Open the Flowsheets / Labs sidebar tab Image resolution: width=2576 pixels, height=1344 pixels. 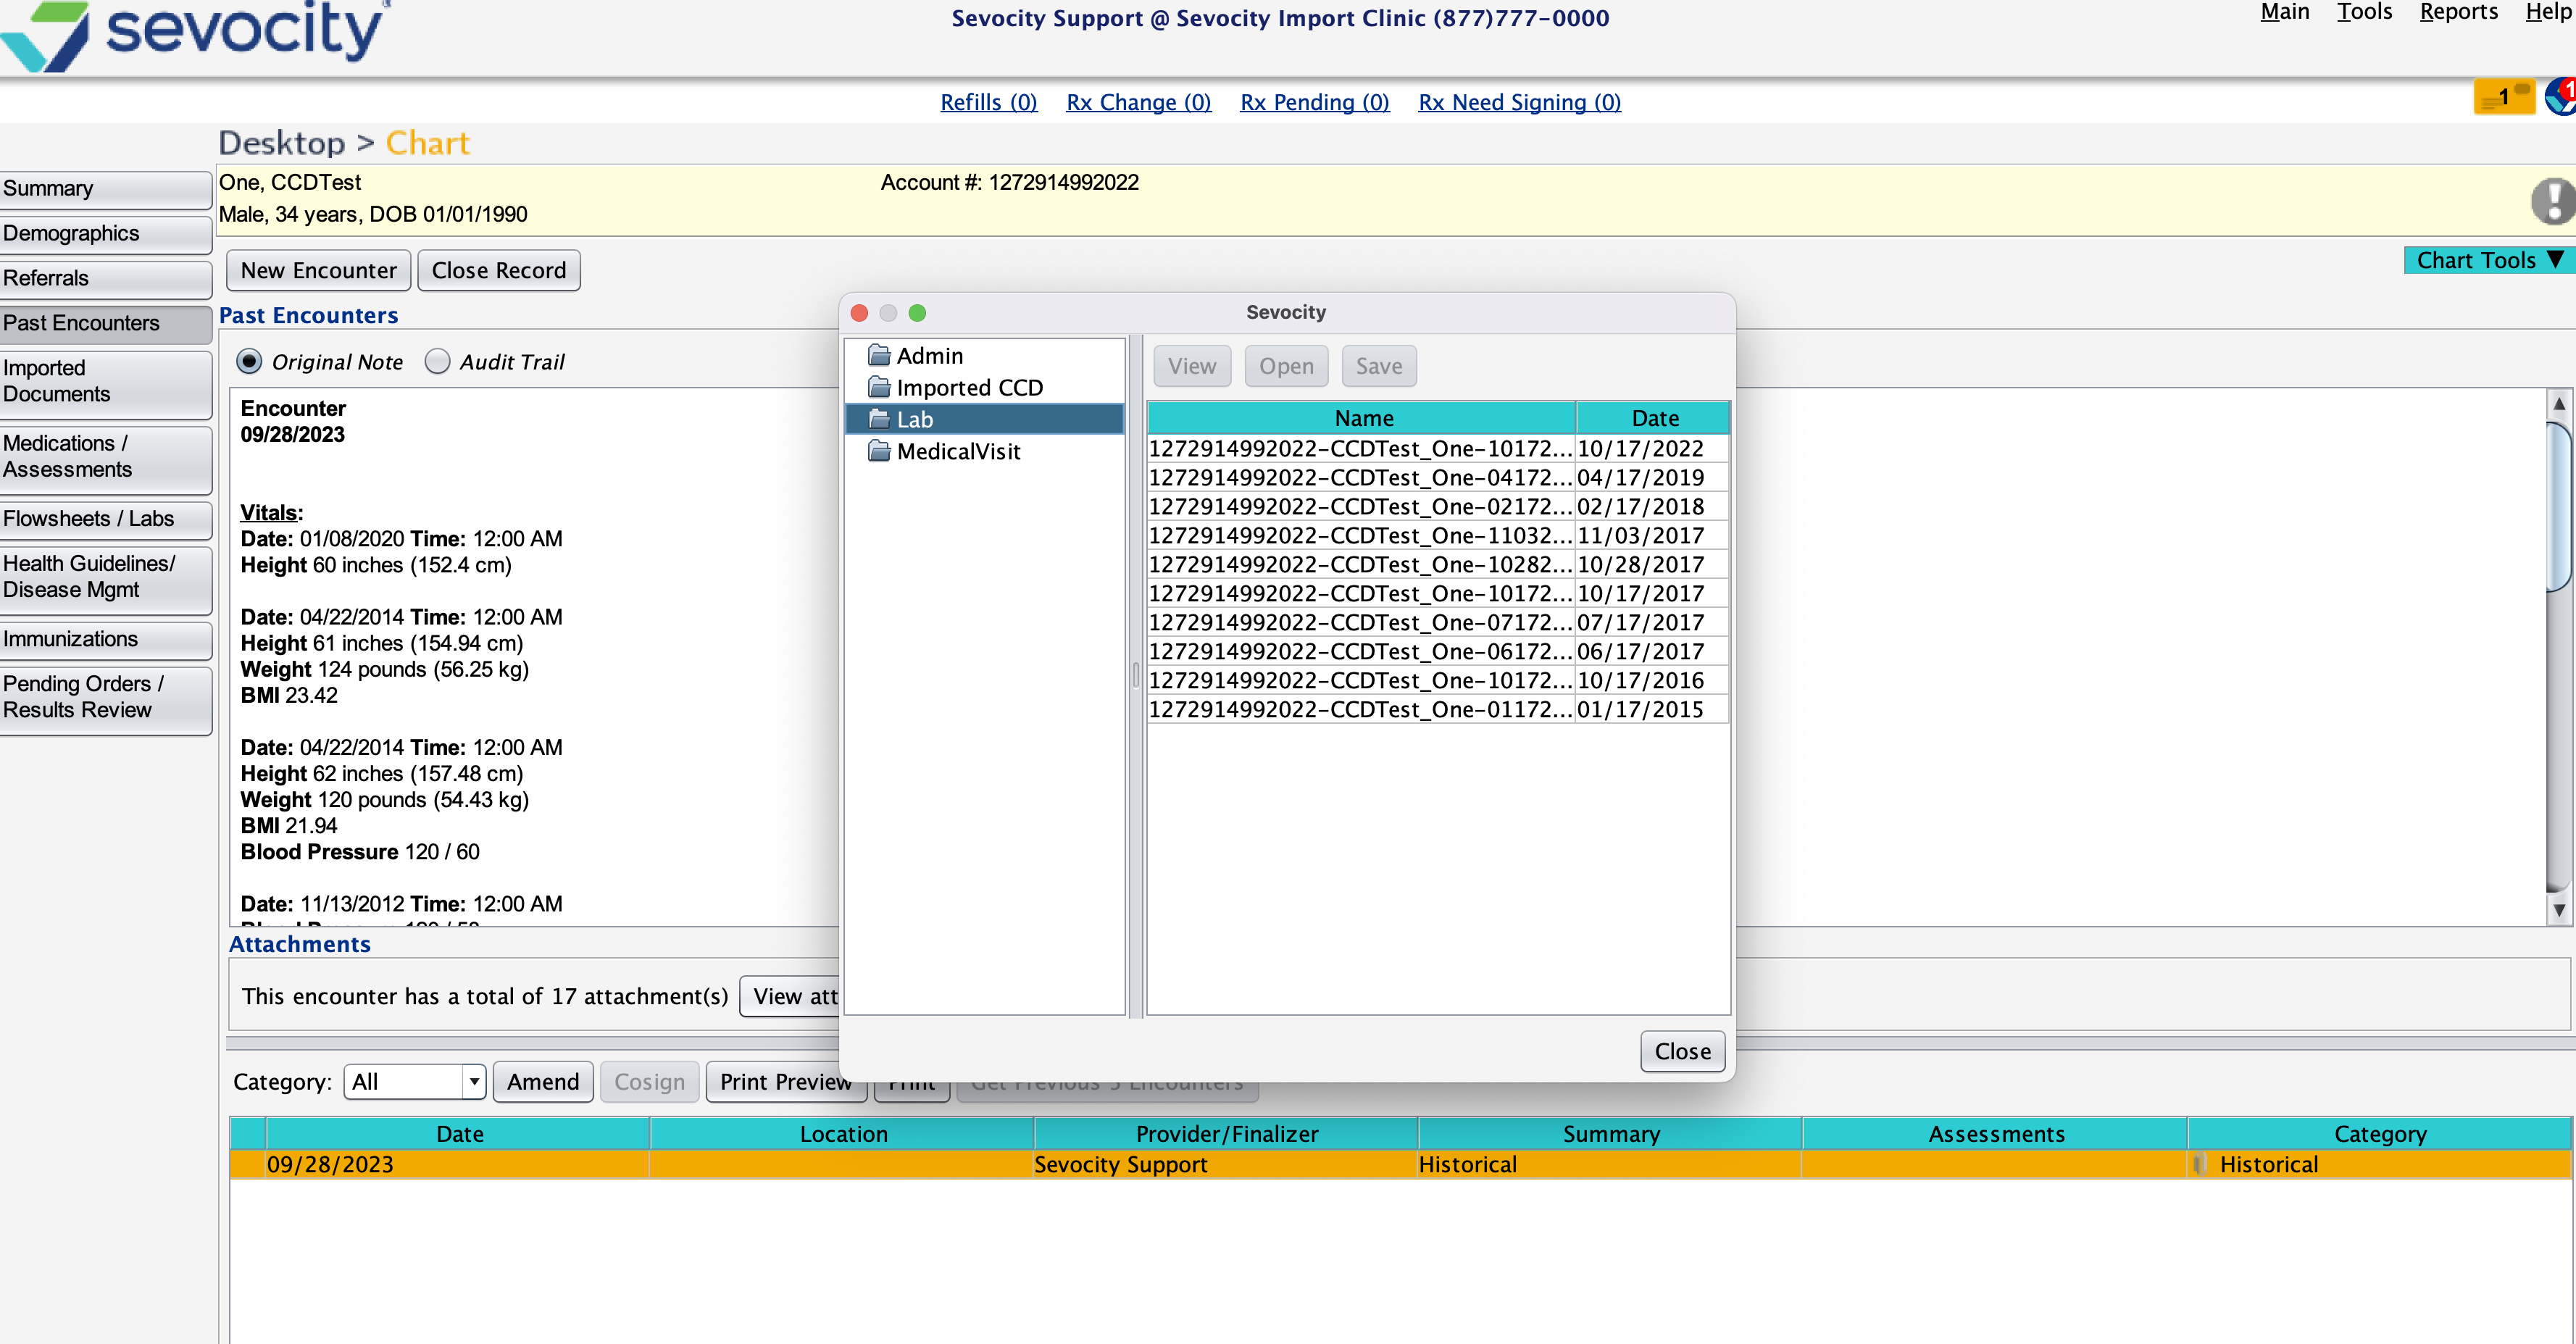point(105,518)
